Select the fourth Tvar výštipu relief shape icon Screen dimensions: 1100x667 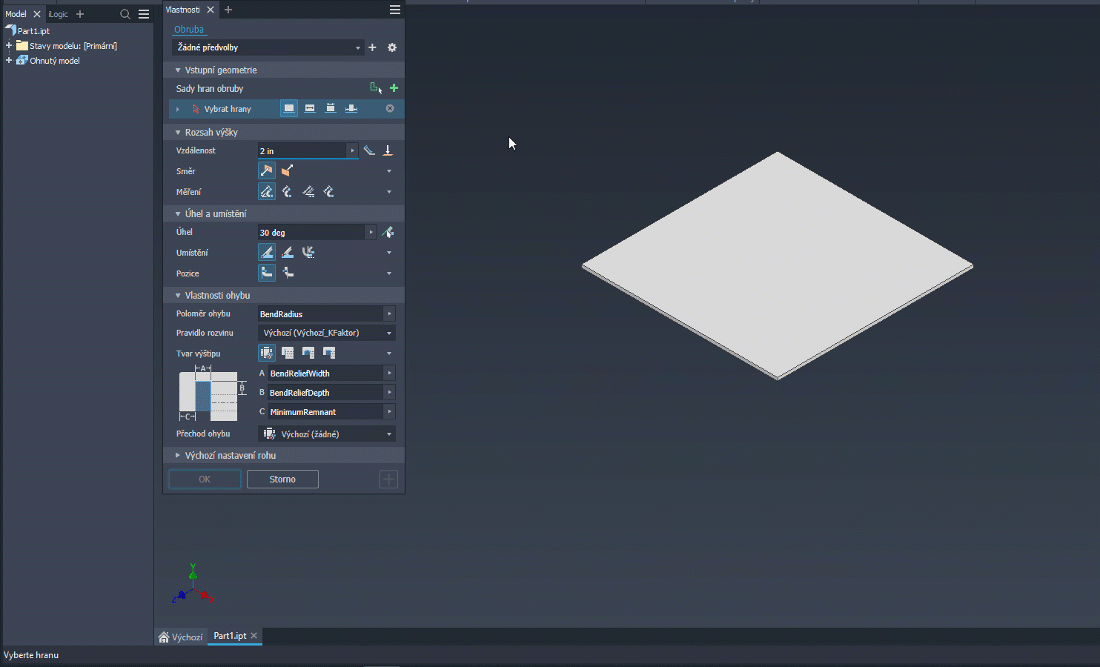point(328,353)
